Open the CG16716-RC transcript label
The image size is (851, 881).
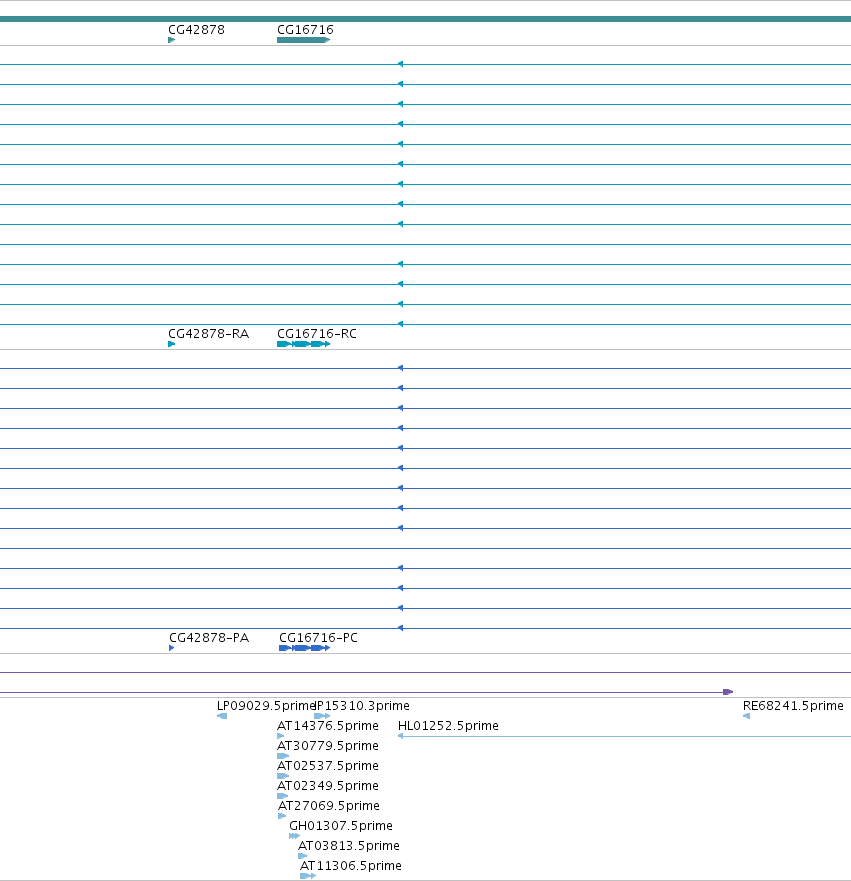[317, 334]
